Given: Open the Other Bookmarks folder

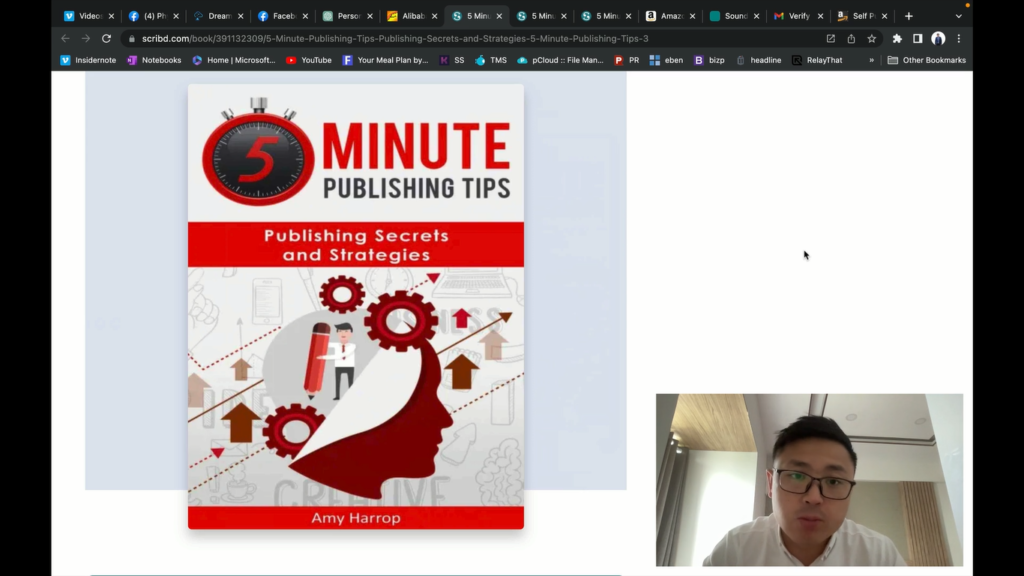Looking at the screenshot, I should tap(927, 60).
